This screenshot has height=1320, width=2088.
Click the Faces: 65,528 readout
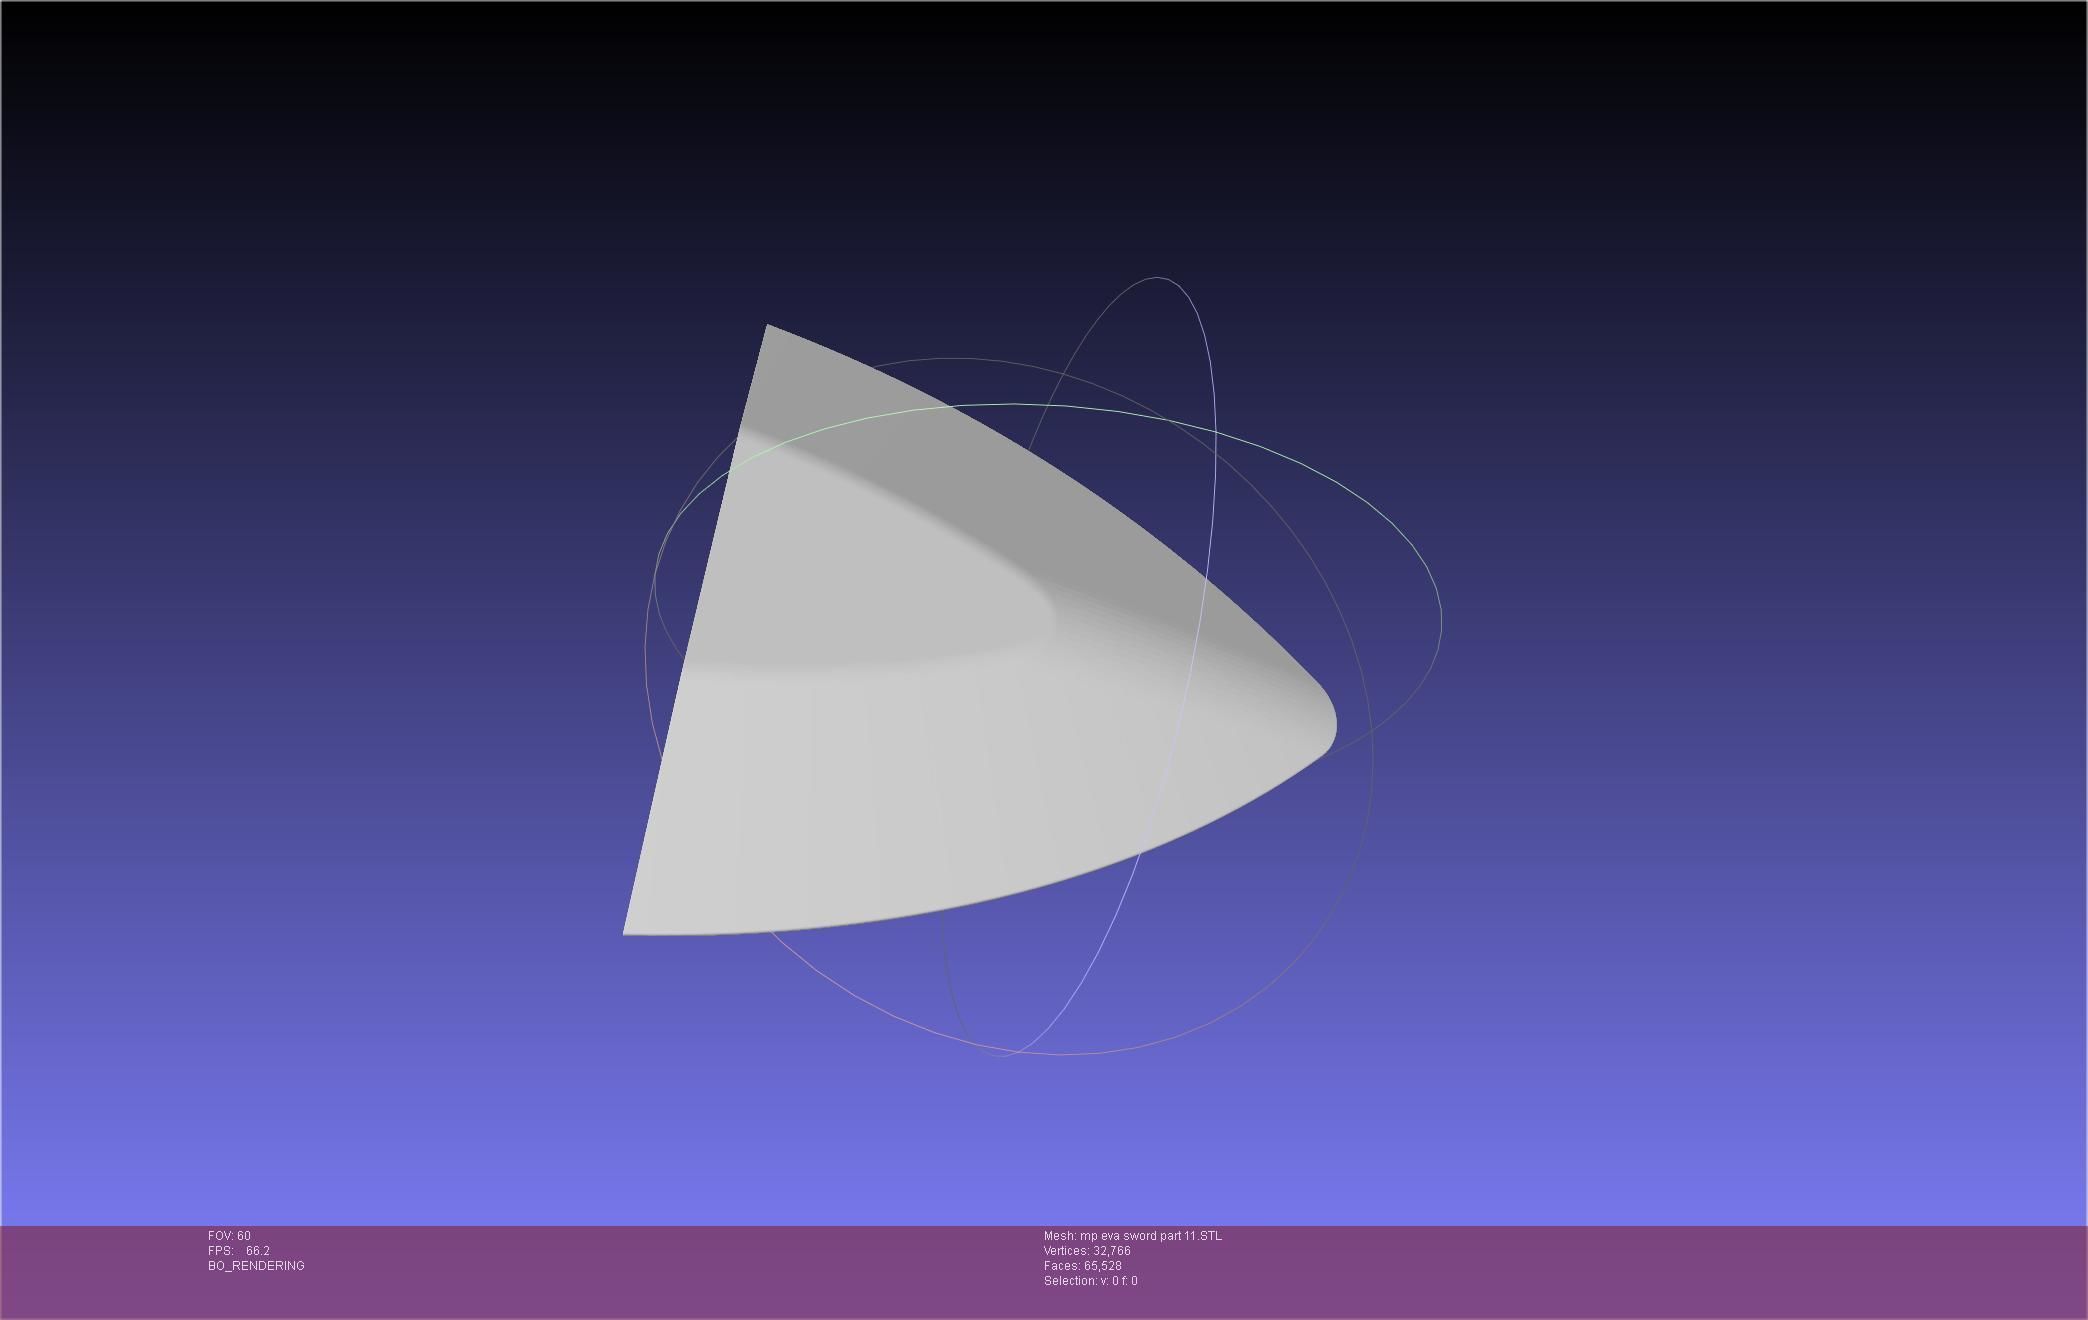pos(1082,1266)
